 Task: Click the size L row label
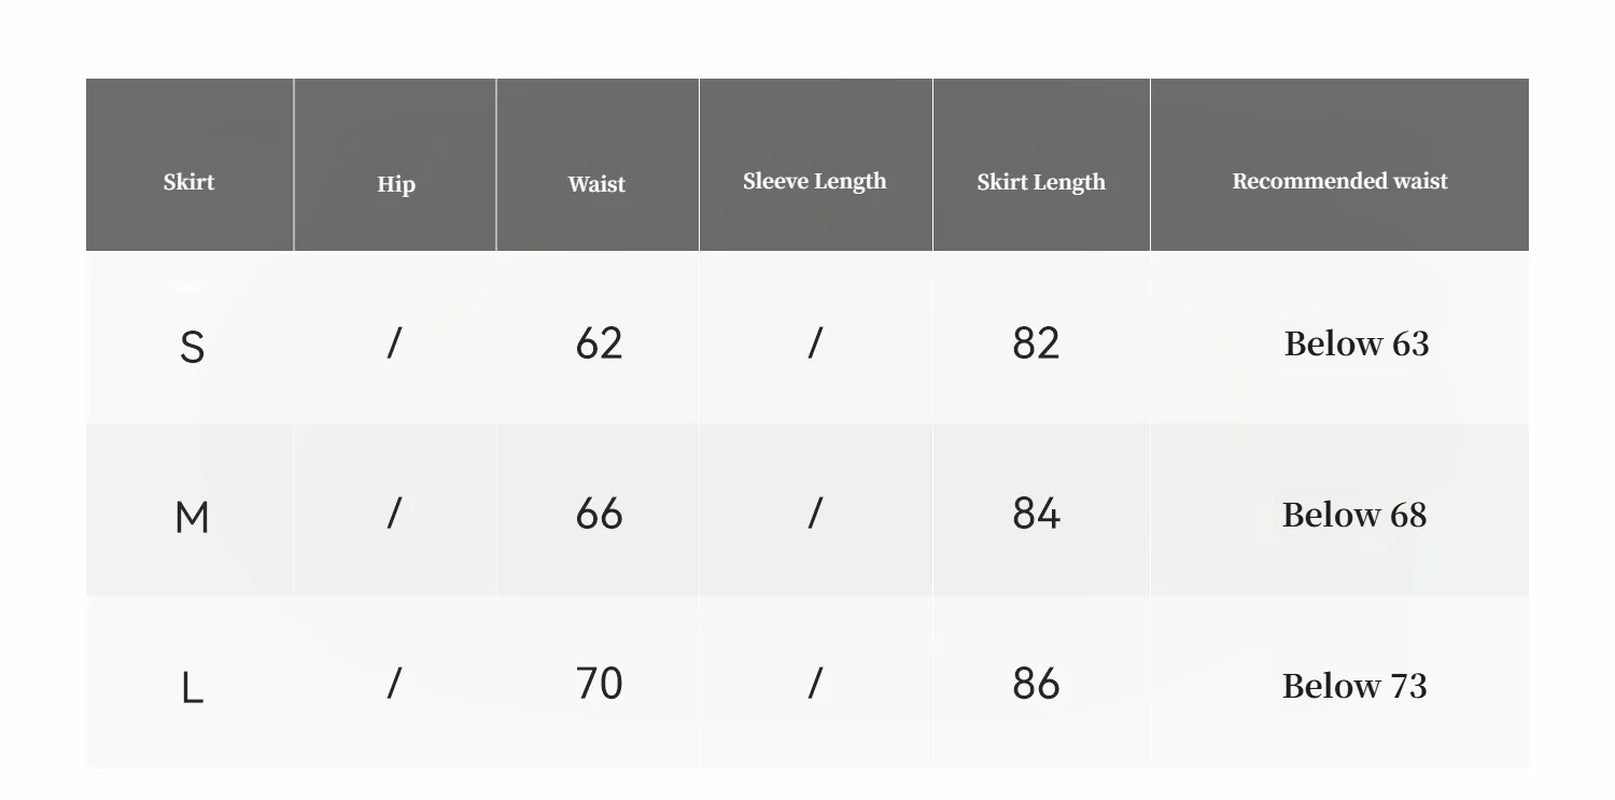(x=192, y=688)
